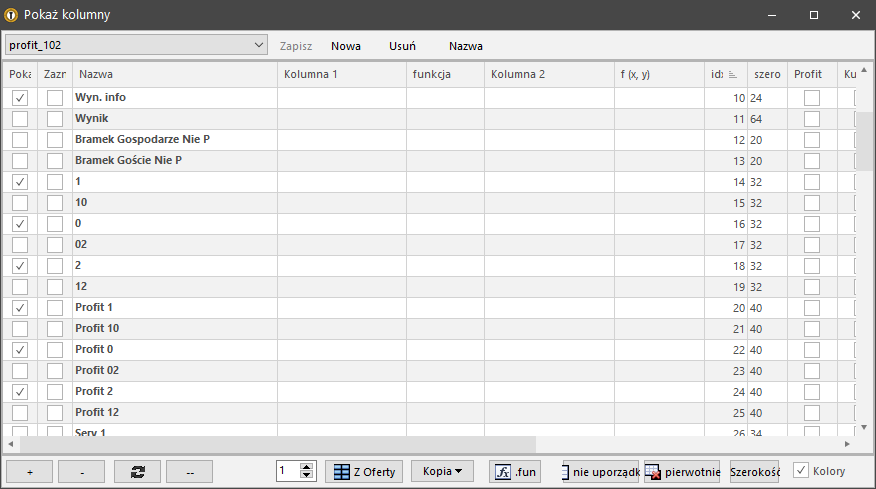Check Zazn checkbox for Profit 1

[x=55, y=308]
